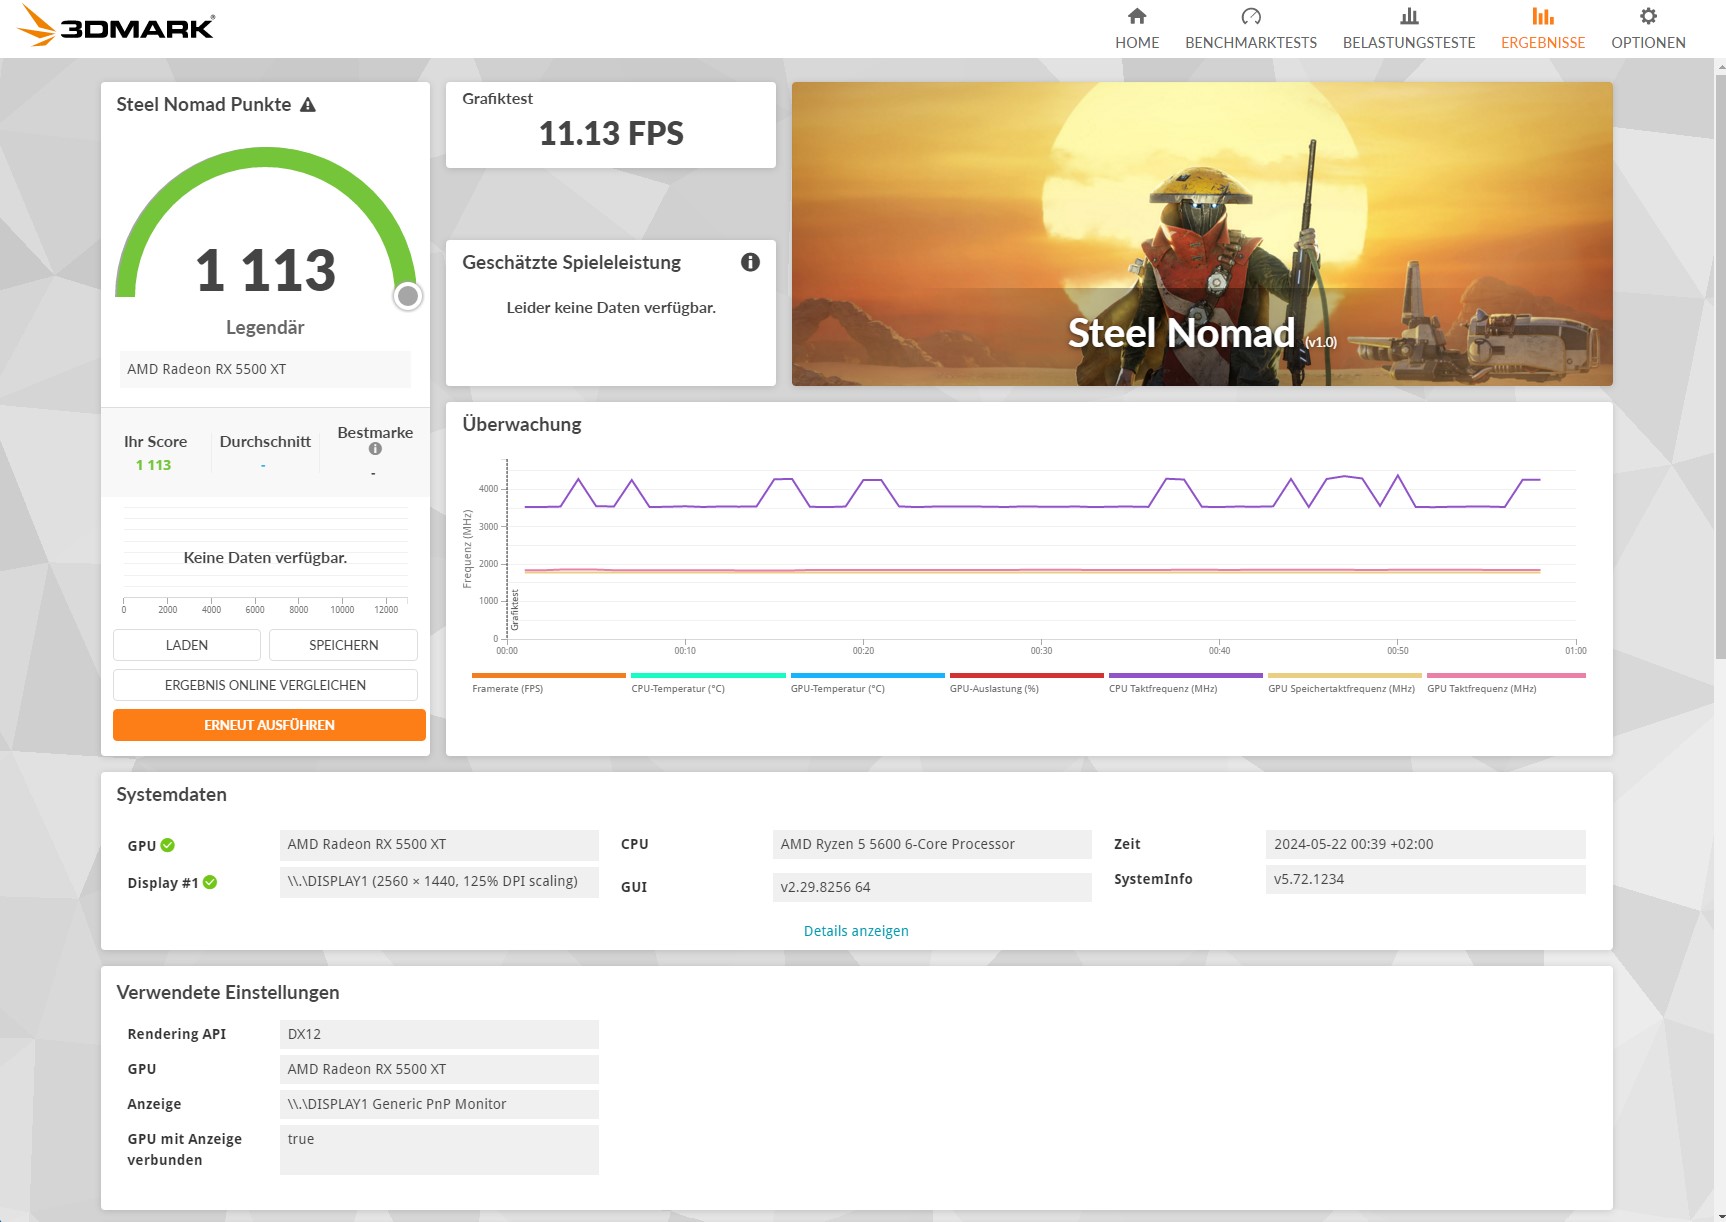1726x1222 pixels.
Task: Click the CPU value AMD Ryzen 5 5600 field
Action: (x=932, y=845)
